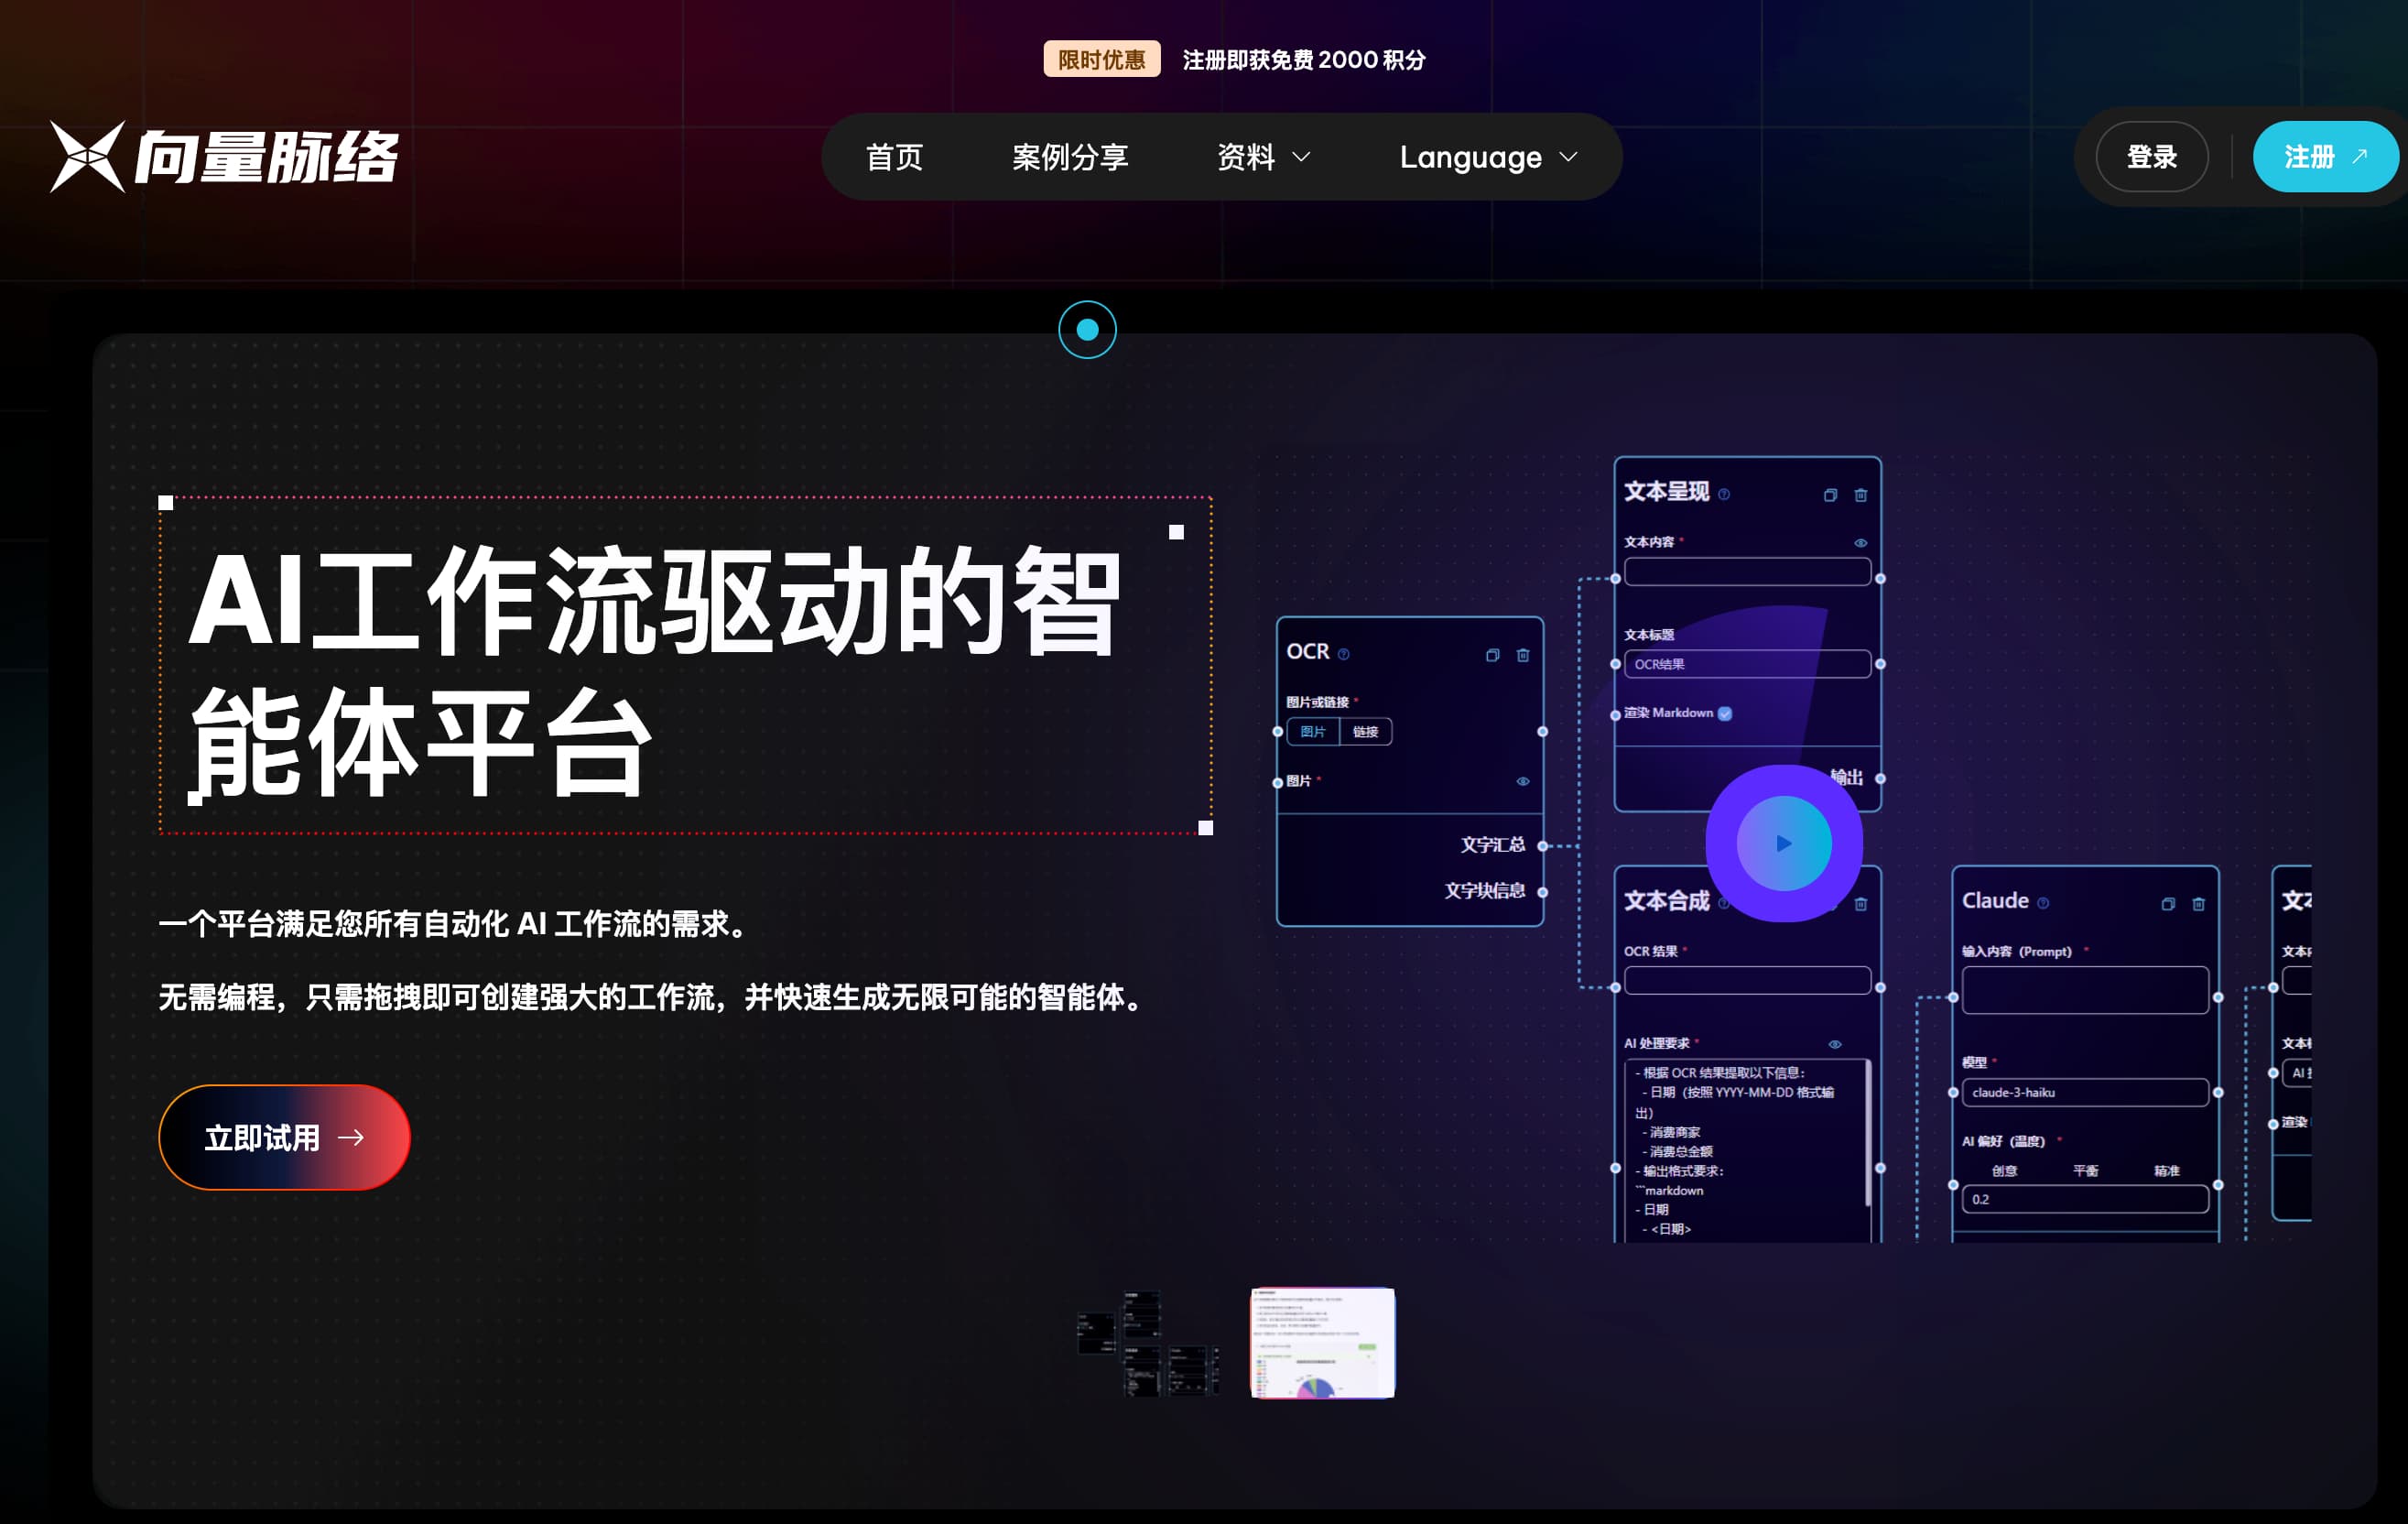Image resolution: width=2408 pixels, height=1524 pixels.
Task: Click the 输入内容 (Prompt) field
Action: (x=2085, y=990)
